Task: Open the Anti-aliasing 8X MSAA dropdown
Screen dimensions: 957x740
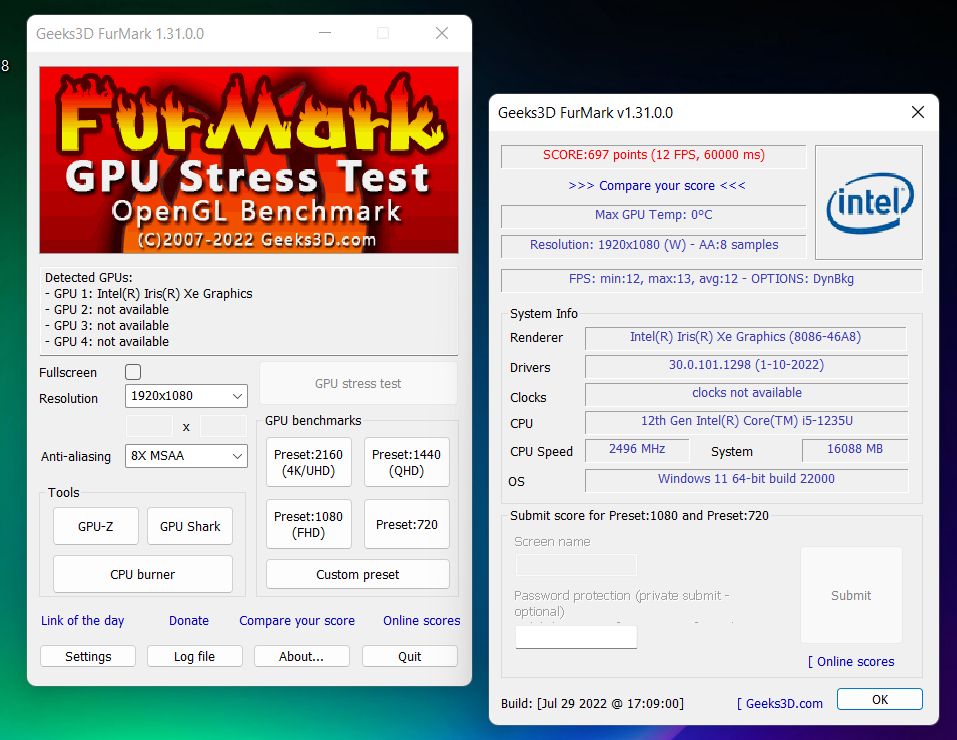Action: [x=186, y=455]
